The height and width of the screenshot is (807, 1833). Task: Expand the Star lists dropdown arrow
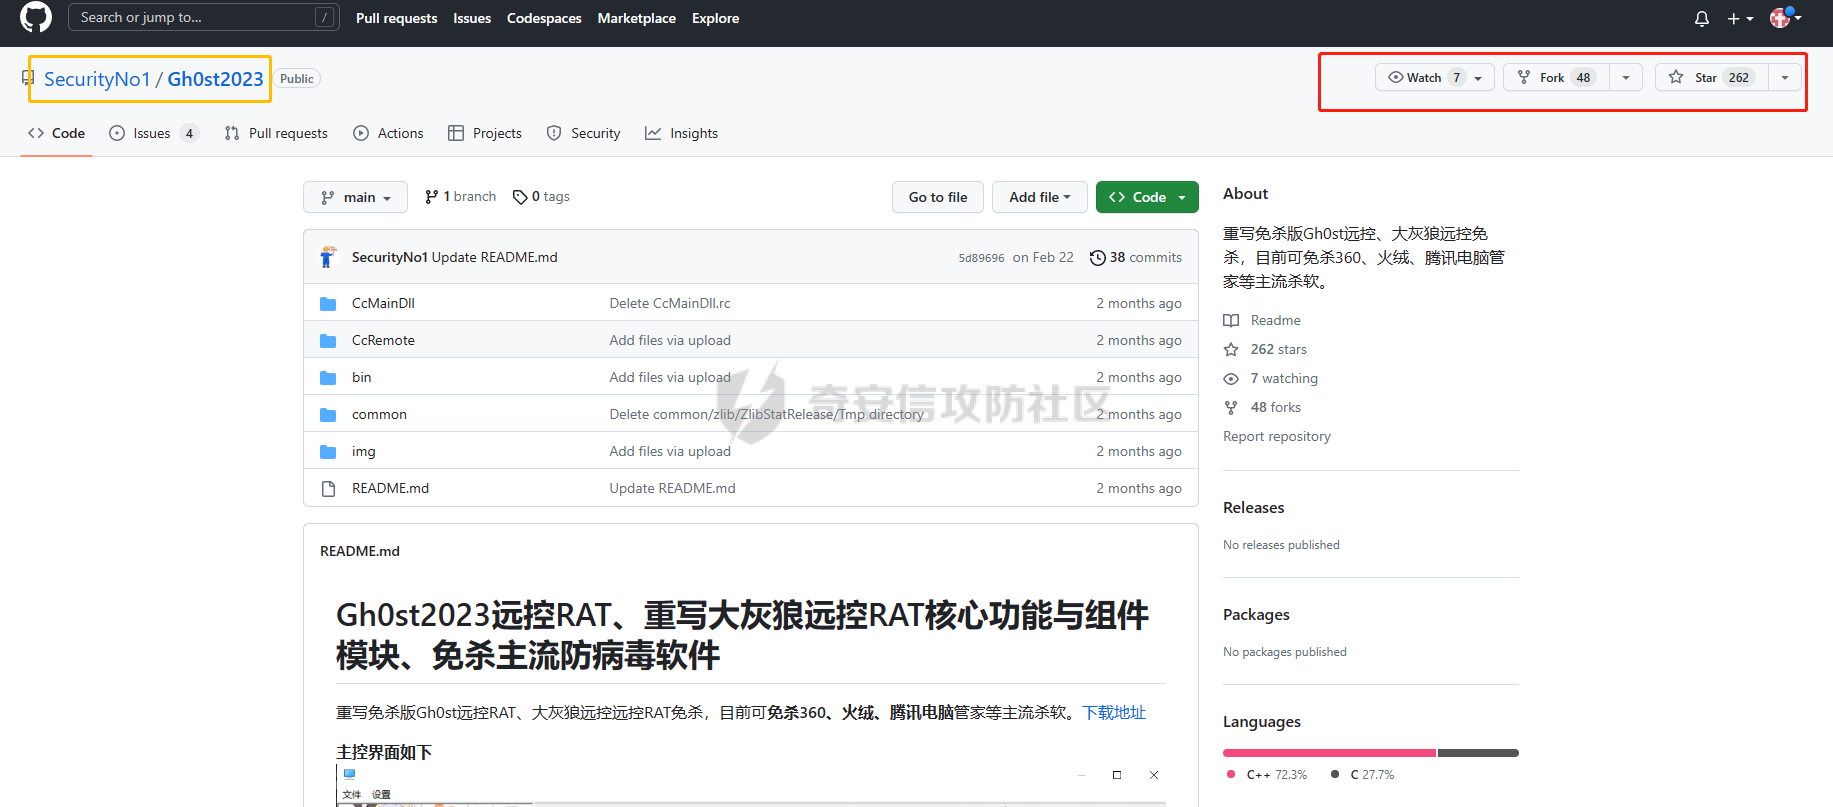1785,77
